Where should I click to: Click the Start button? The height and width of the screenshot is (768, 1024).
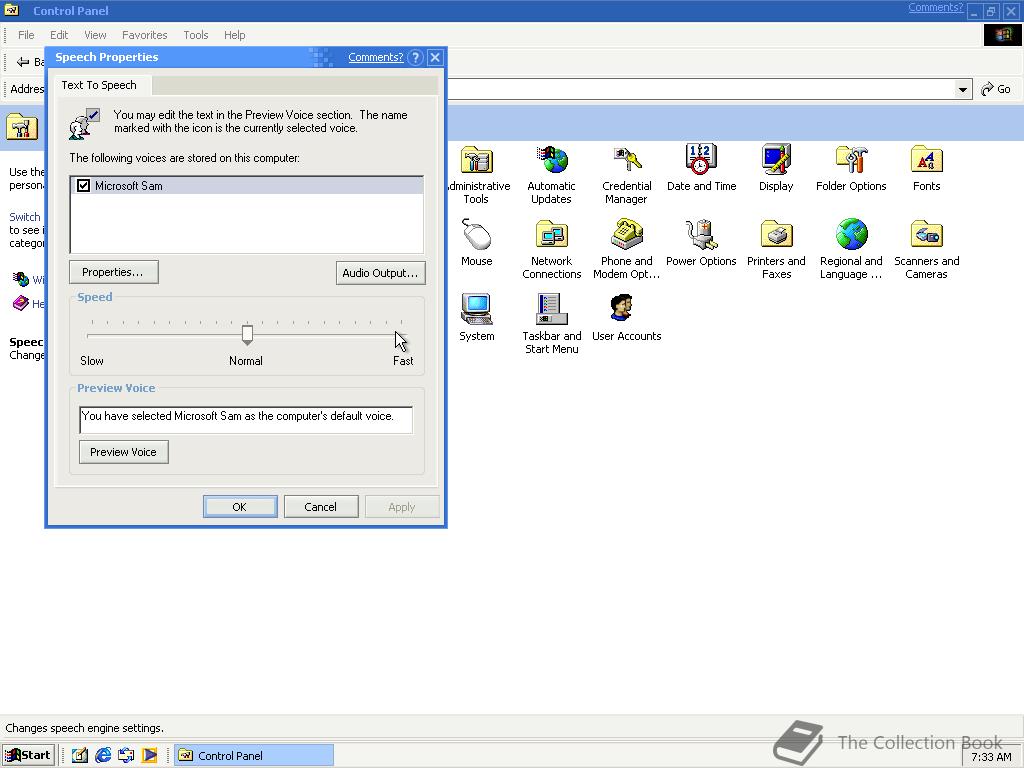tap(29, 756)
